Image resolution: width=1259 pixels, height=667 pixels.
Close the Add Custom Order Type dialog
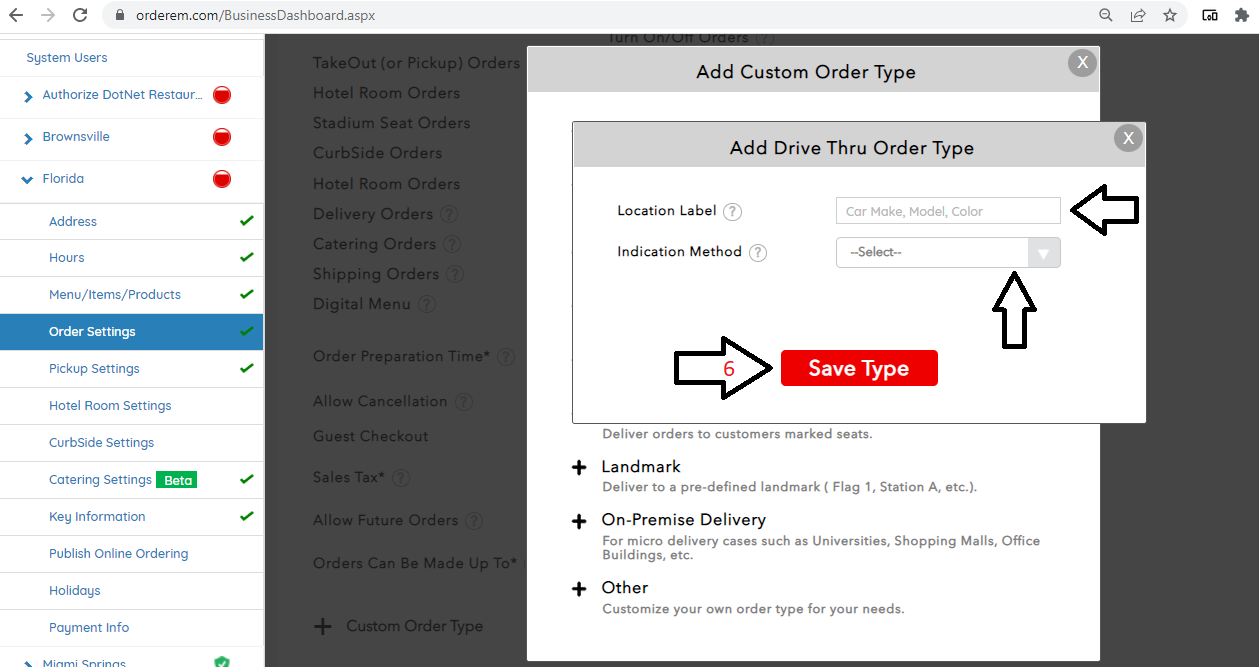(x=1081, y=62)
